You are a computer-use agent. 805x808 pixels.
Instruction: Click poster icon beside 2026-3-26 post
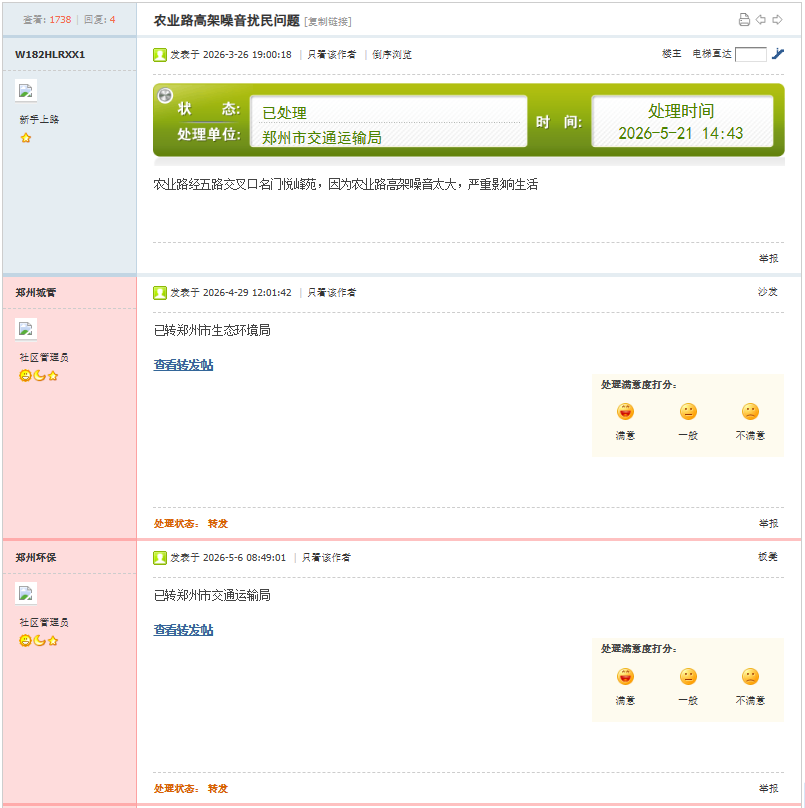(160, 55)
